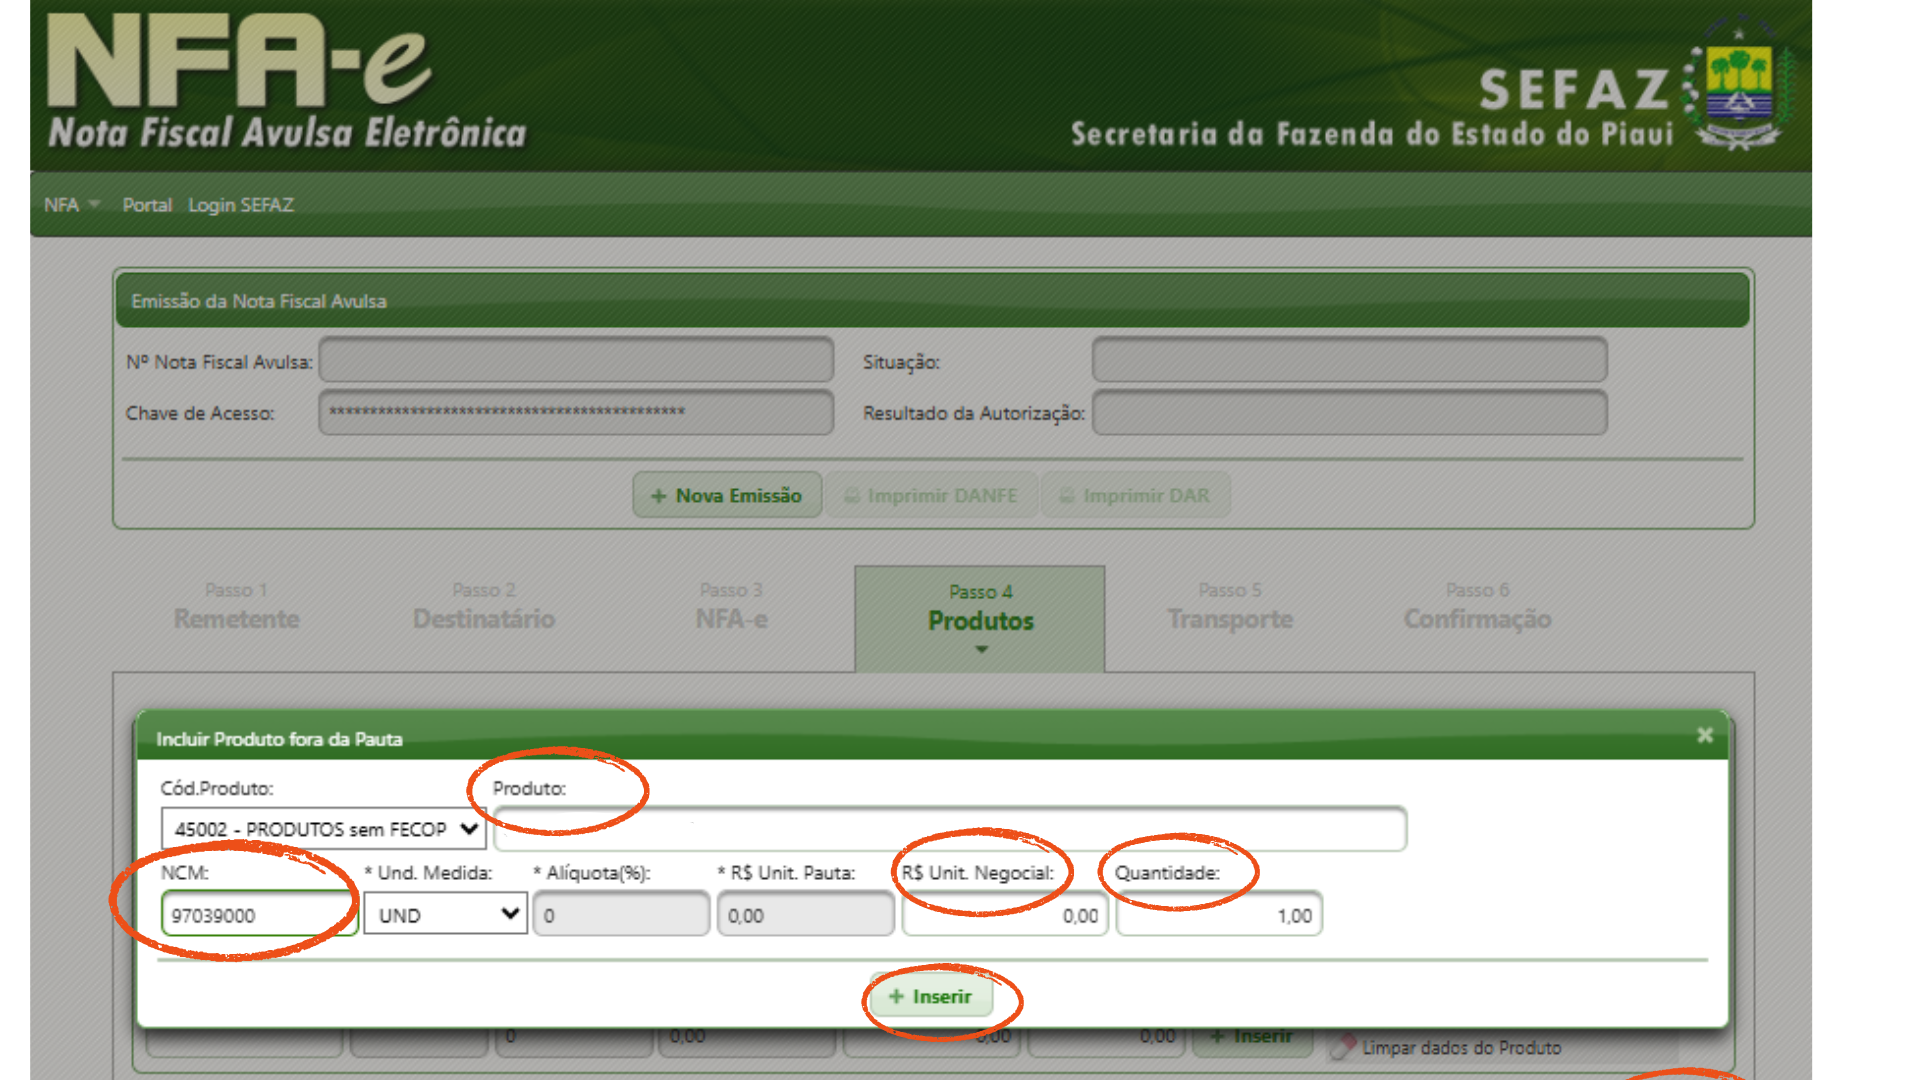Open the NFA dropdown menu
The width and height of the screenshot is (1920, 1080).
[x=71, y=205]
